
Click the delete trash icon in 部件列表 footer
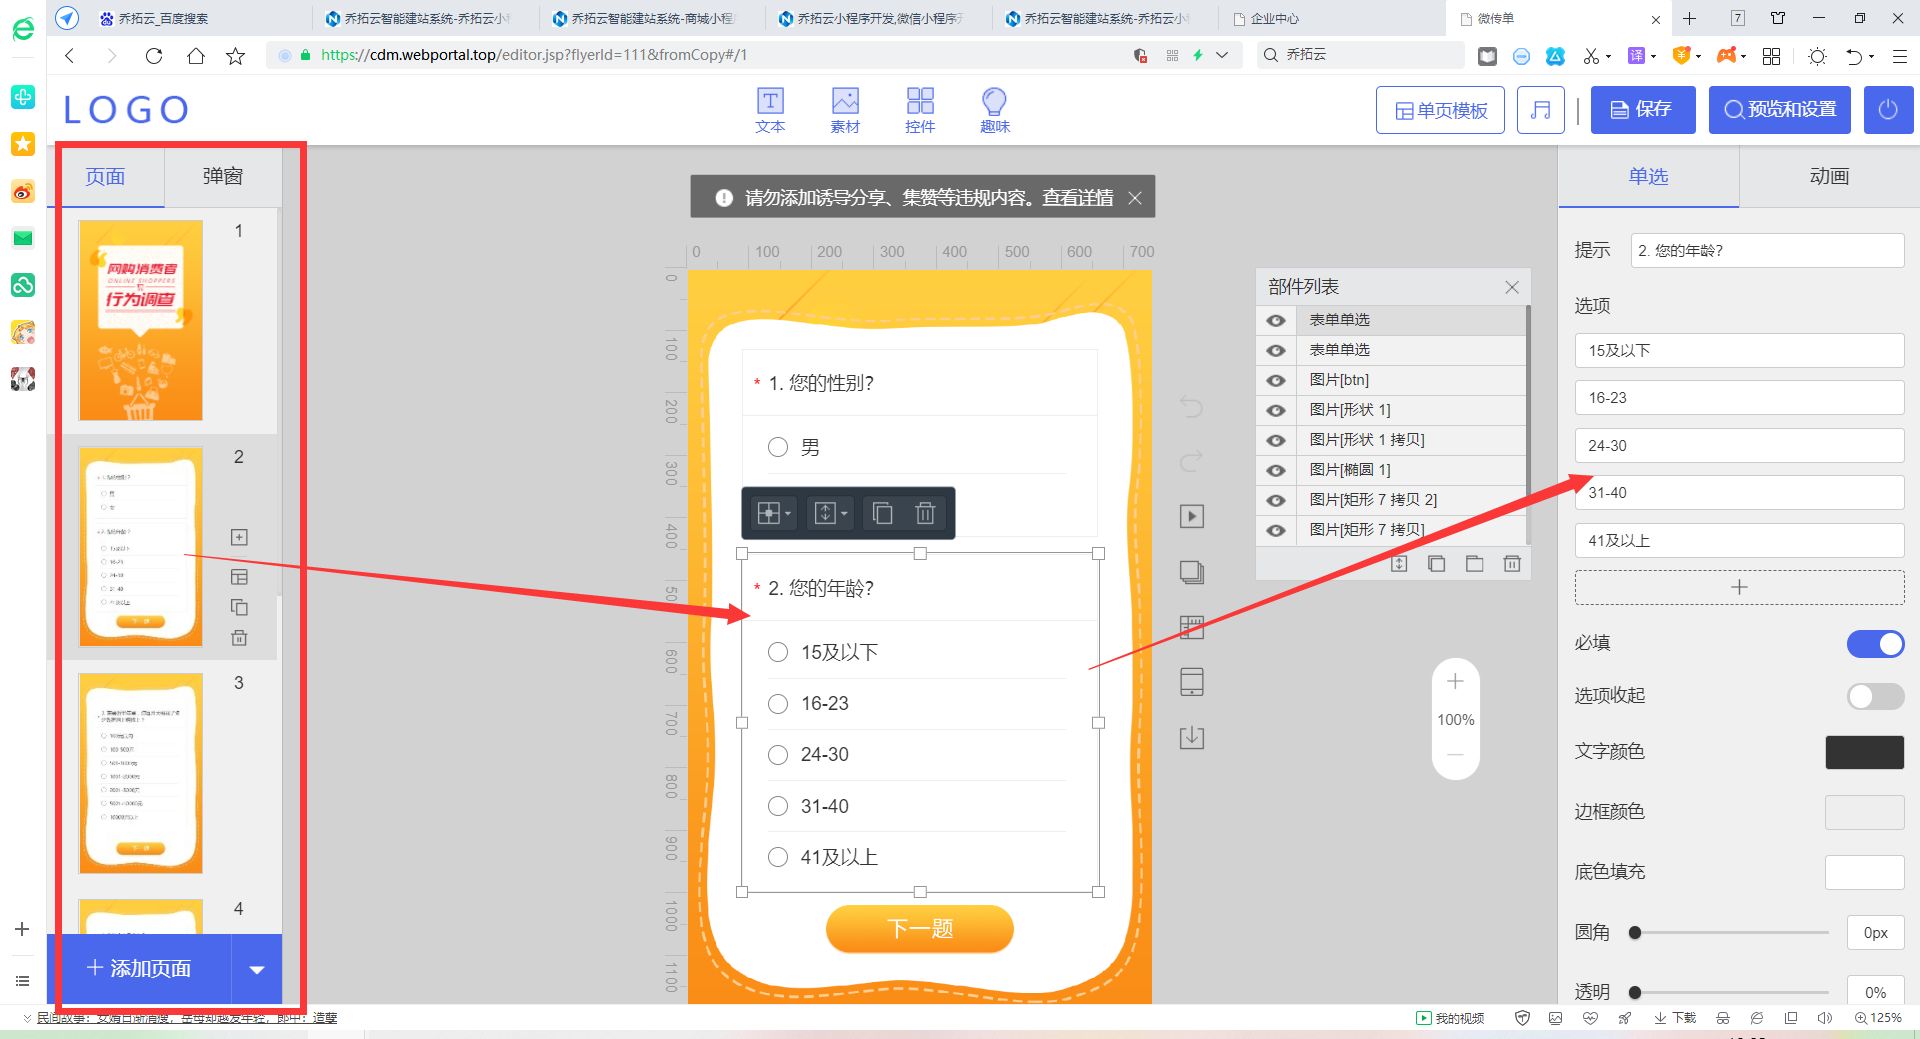[x=1511, y=563]
